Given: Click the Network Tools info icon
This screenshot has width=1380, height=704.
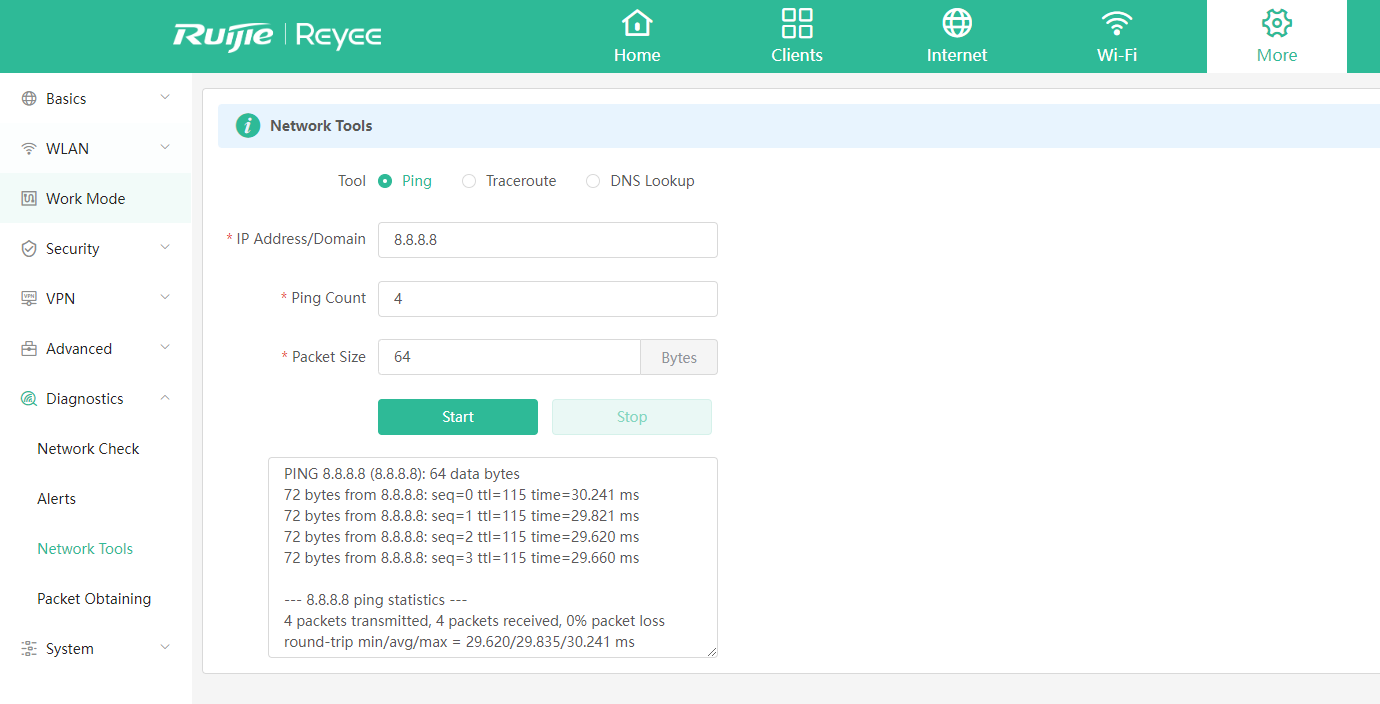Looking at the screenshot, I should [247, 126].
